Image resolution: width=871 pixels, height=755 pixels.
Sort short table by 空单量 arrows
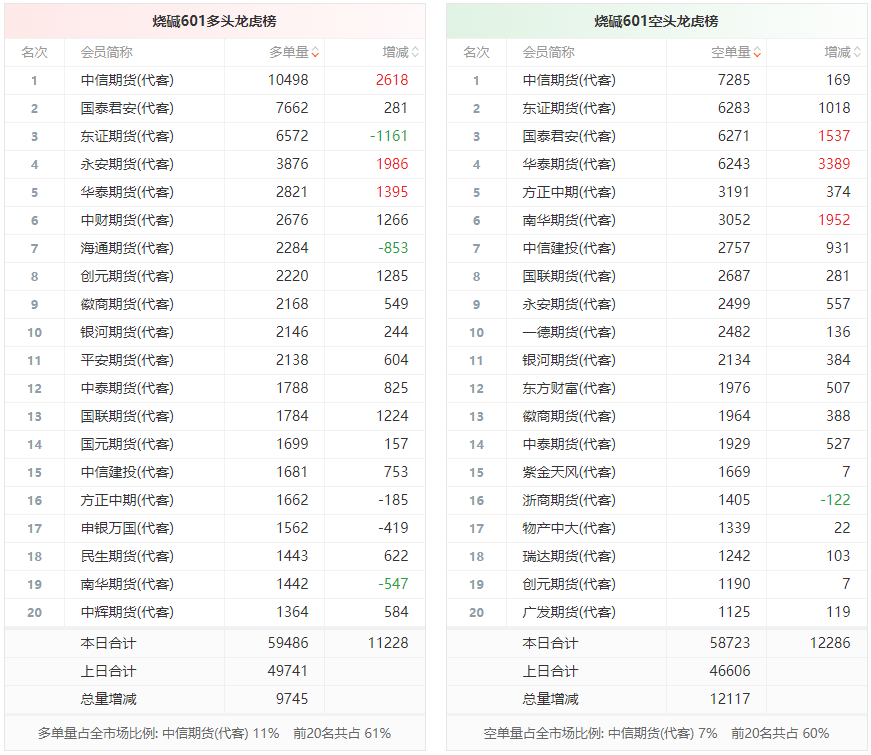757,52
